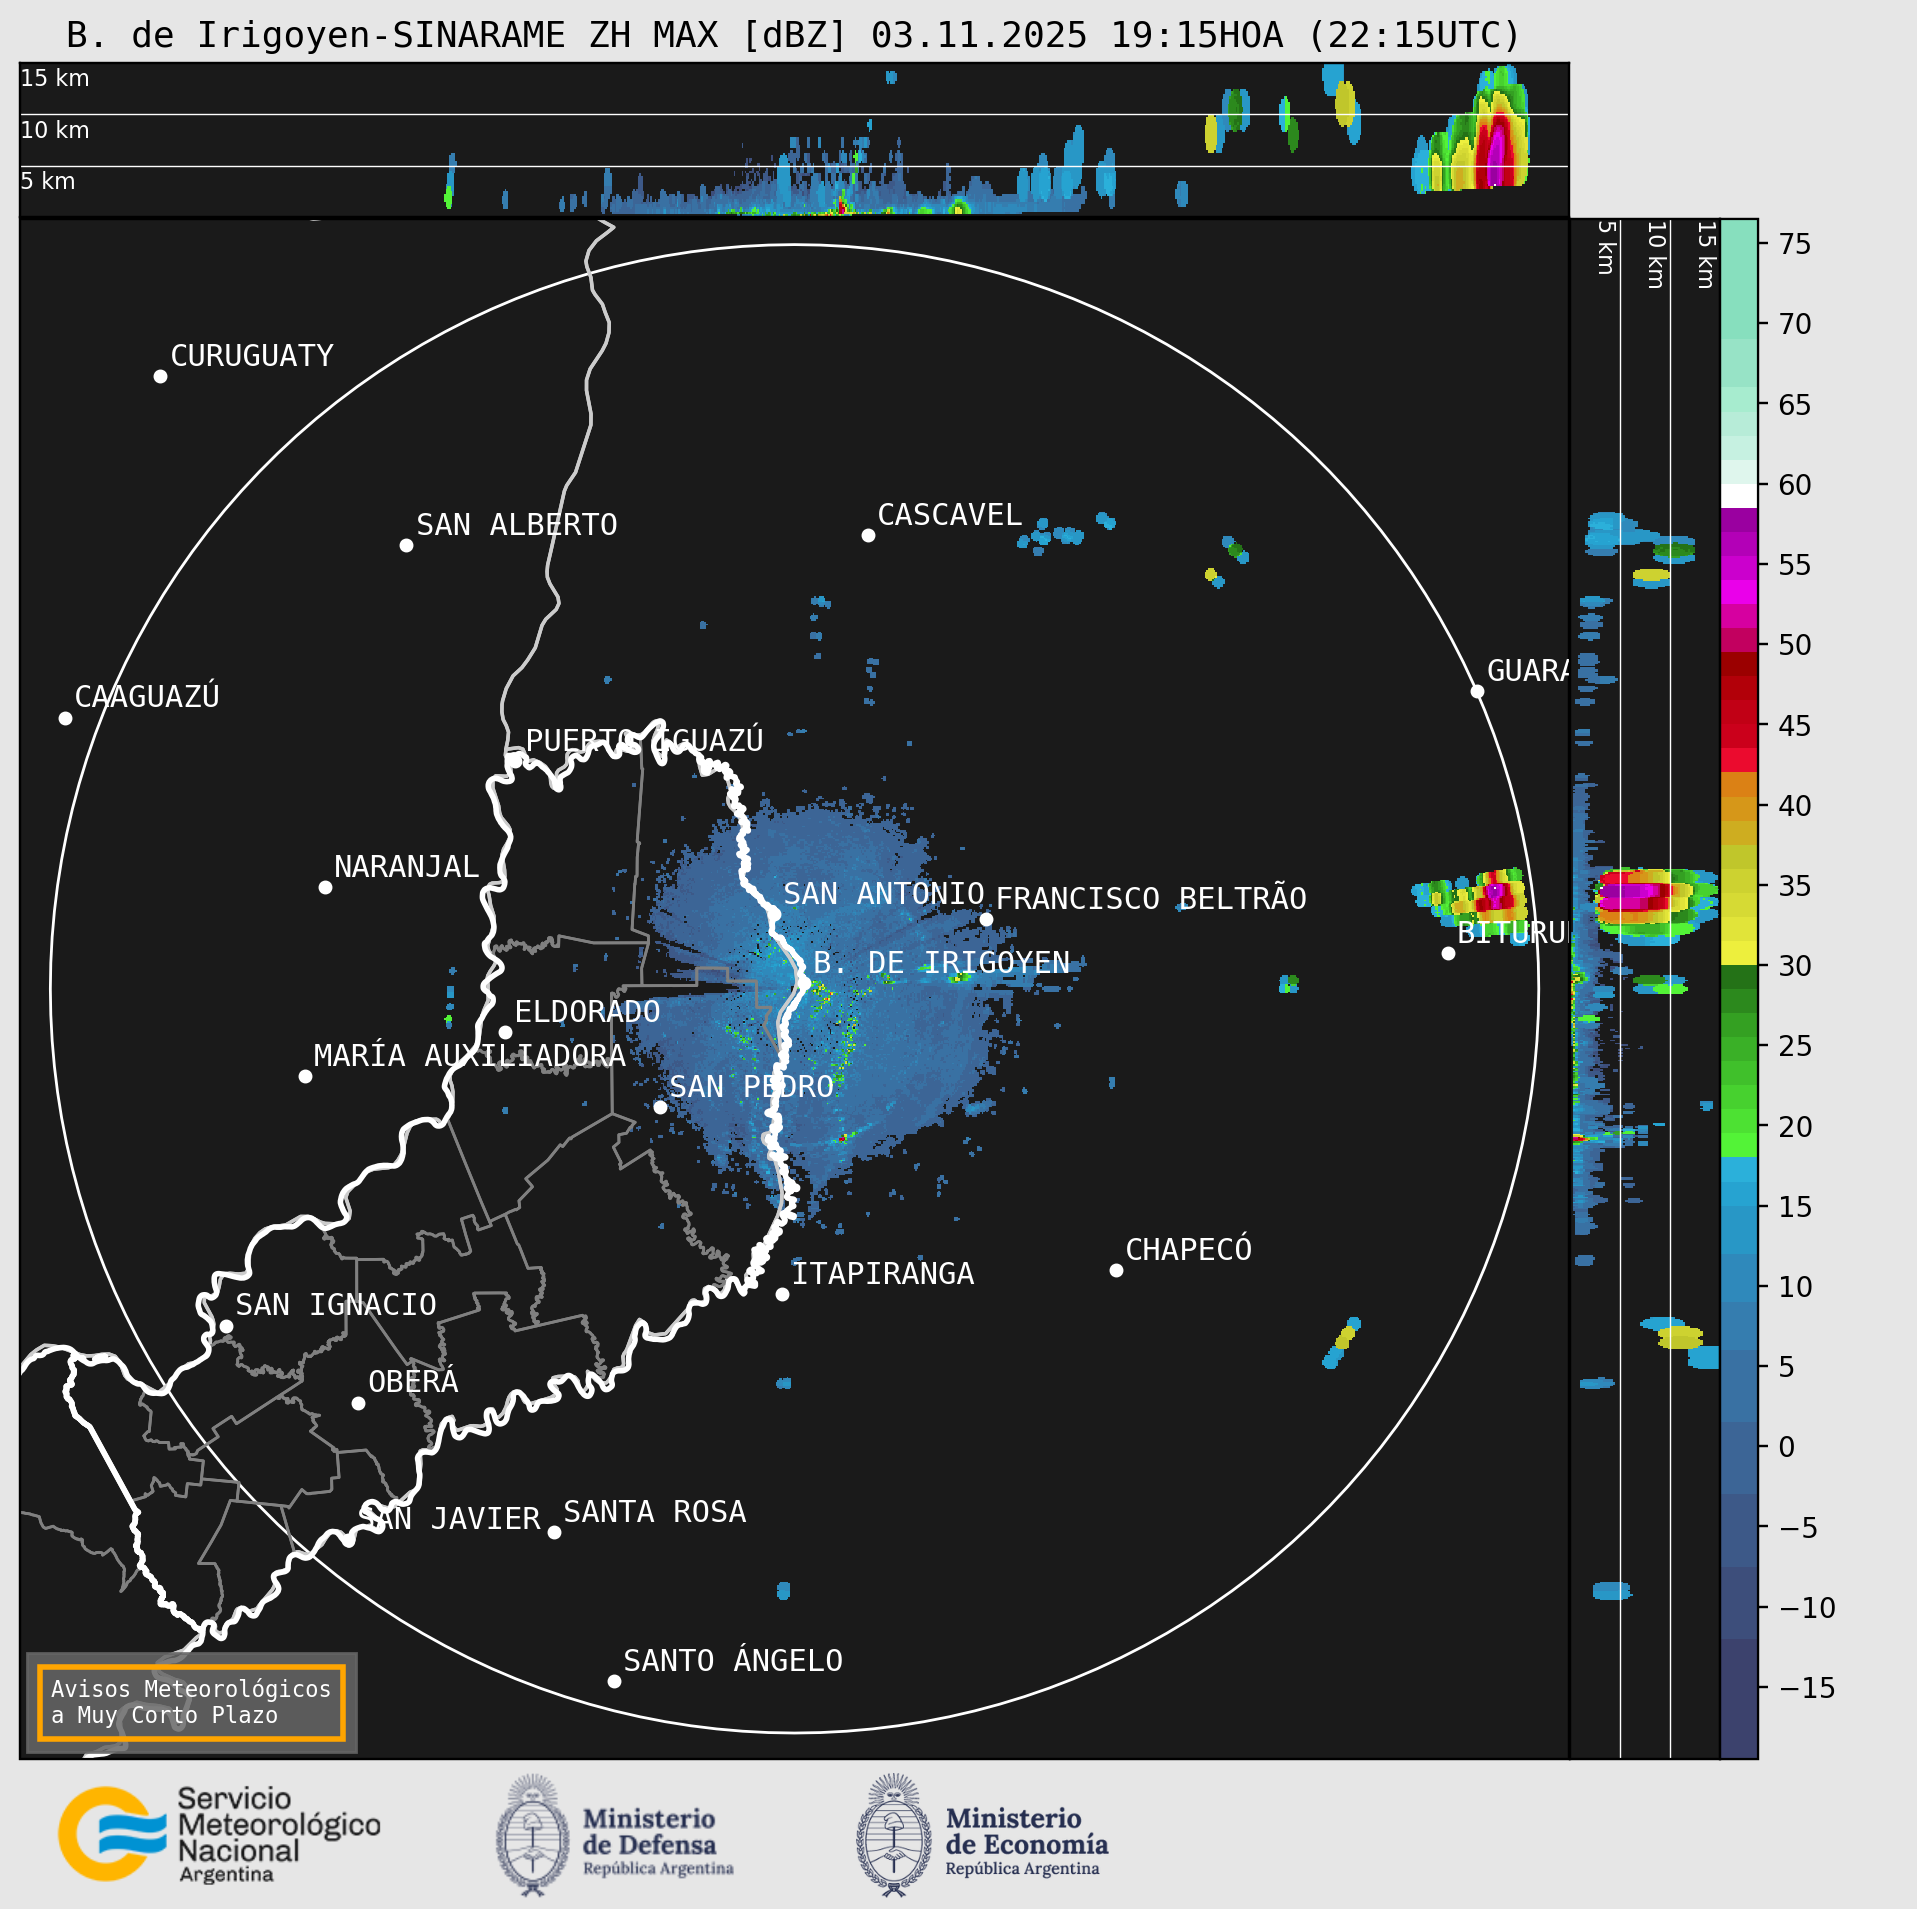Click the radar title header text

(793, 35)
